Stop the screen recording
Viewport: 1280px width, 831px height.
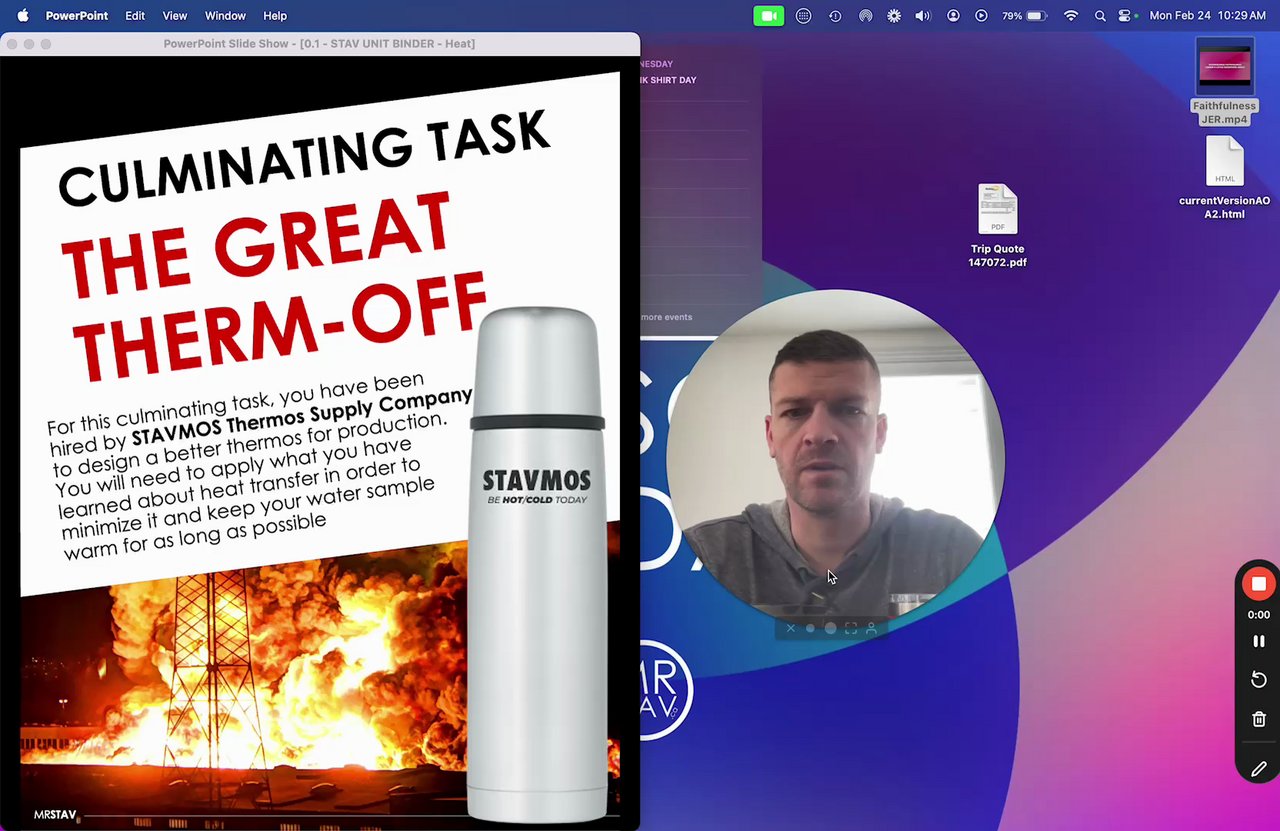pyautogui.click(x=1259, y=584)
